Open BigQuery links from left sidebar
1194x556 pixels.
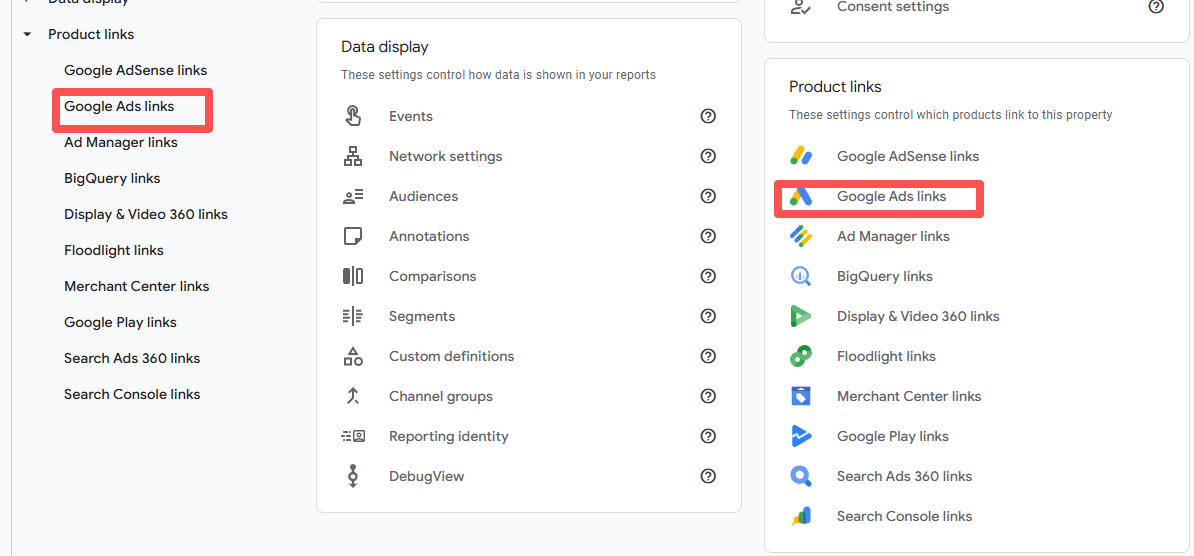(x=112, y=178)
